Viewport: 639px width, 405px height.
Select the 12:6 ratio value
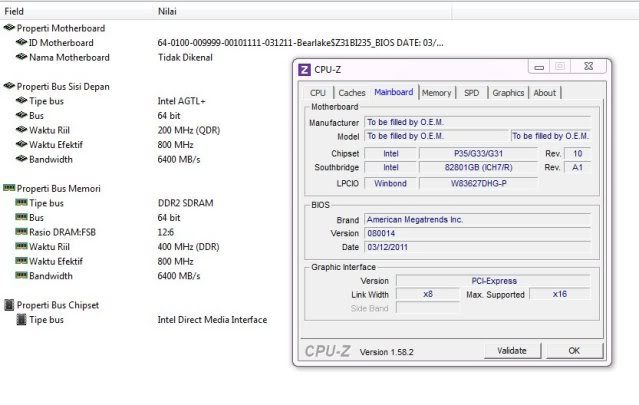coord(165,232)
